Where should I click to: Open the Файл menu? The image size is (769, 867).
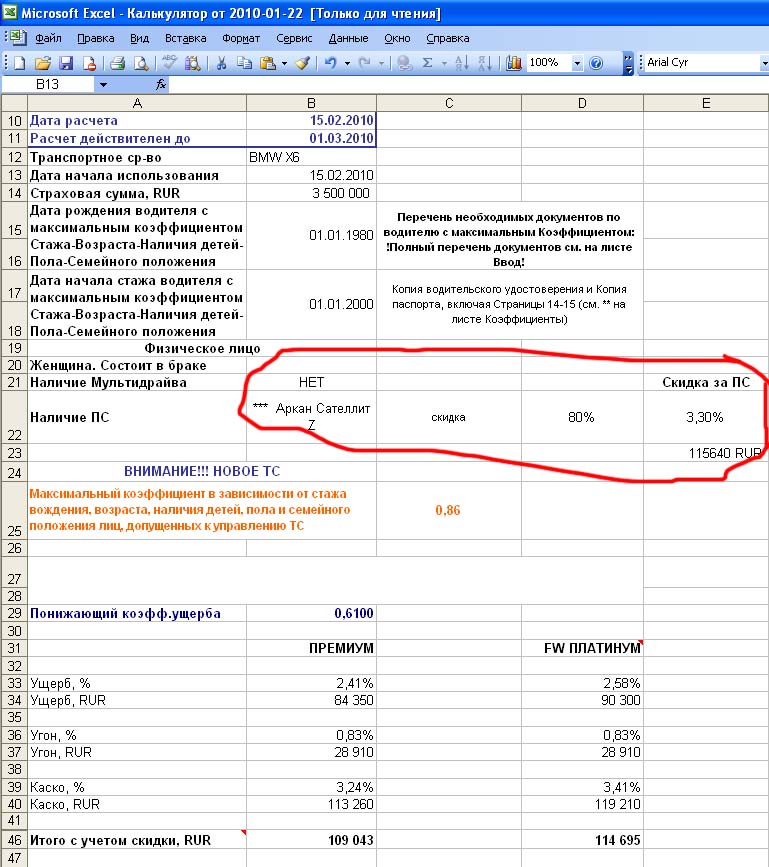(x=48, y=38)
